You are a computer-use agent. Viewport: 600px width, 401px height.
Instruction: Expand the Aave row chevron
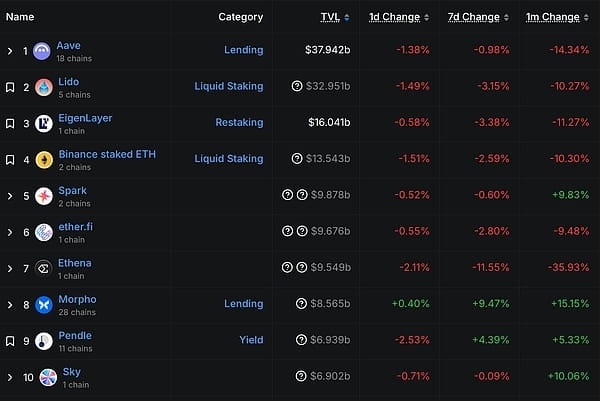10,51
